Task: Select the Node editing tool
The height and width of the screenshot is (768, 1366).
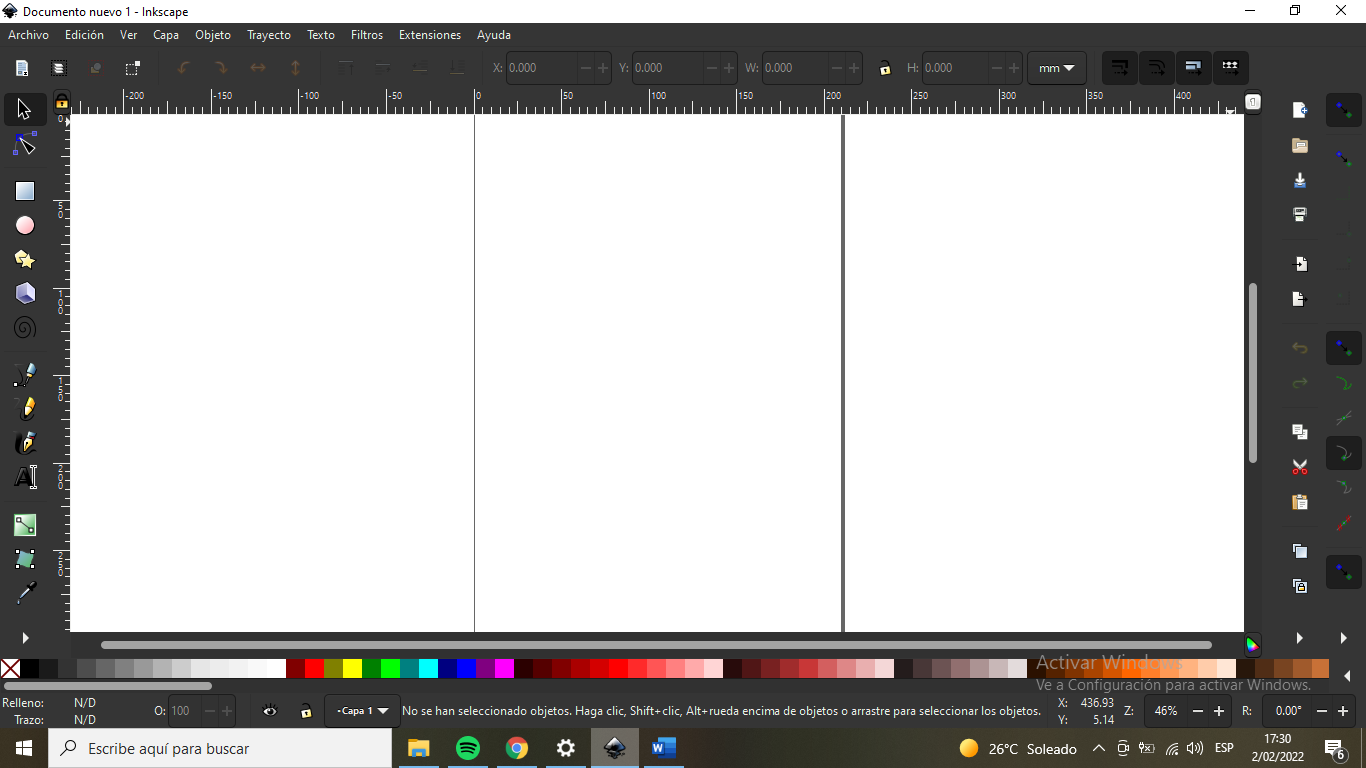Action: pos(25,145)
